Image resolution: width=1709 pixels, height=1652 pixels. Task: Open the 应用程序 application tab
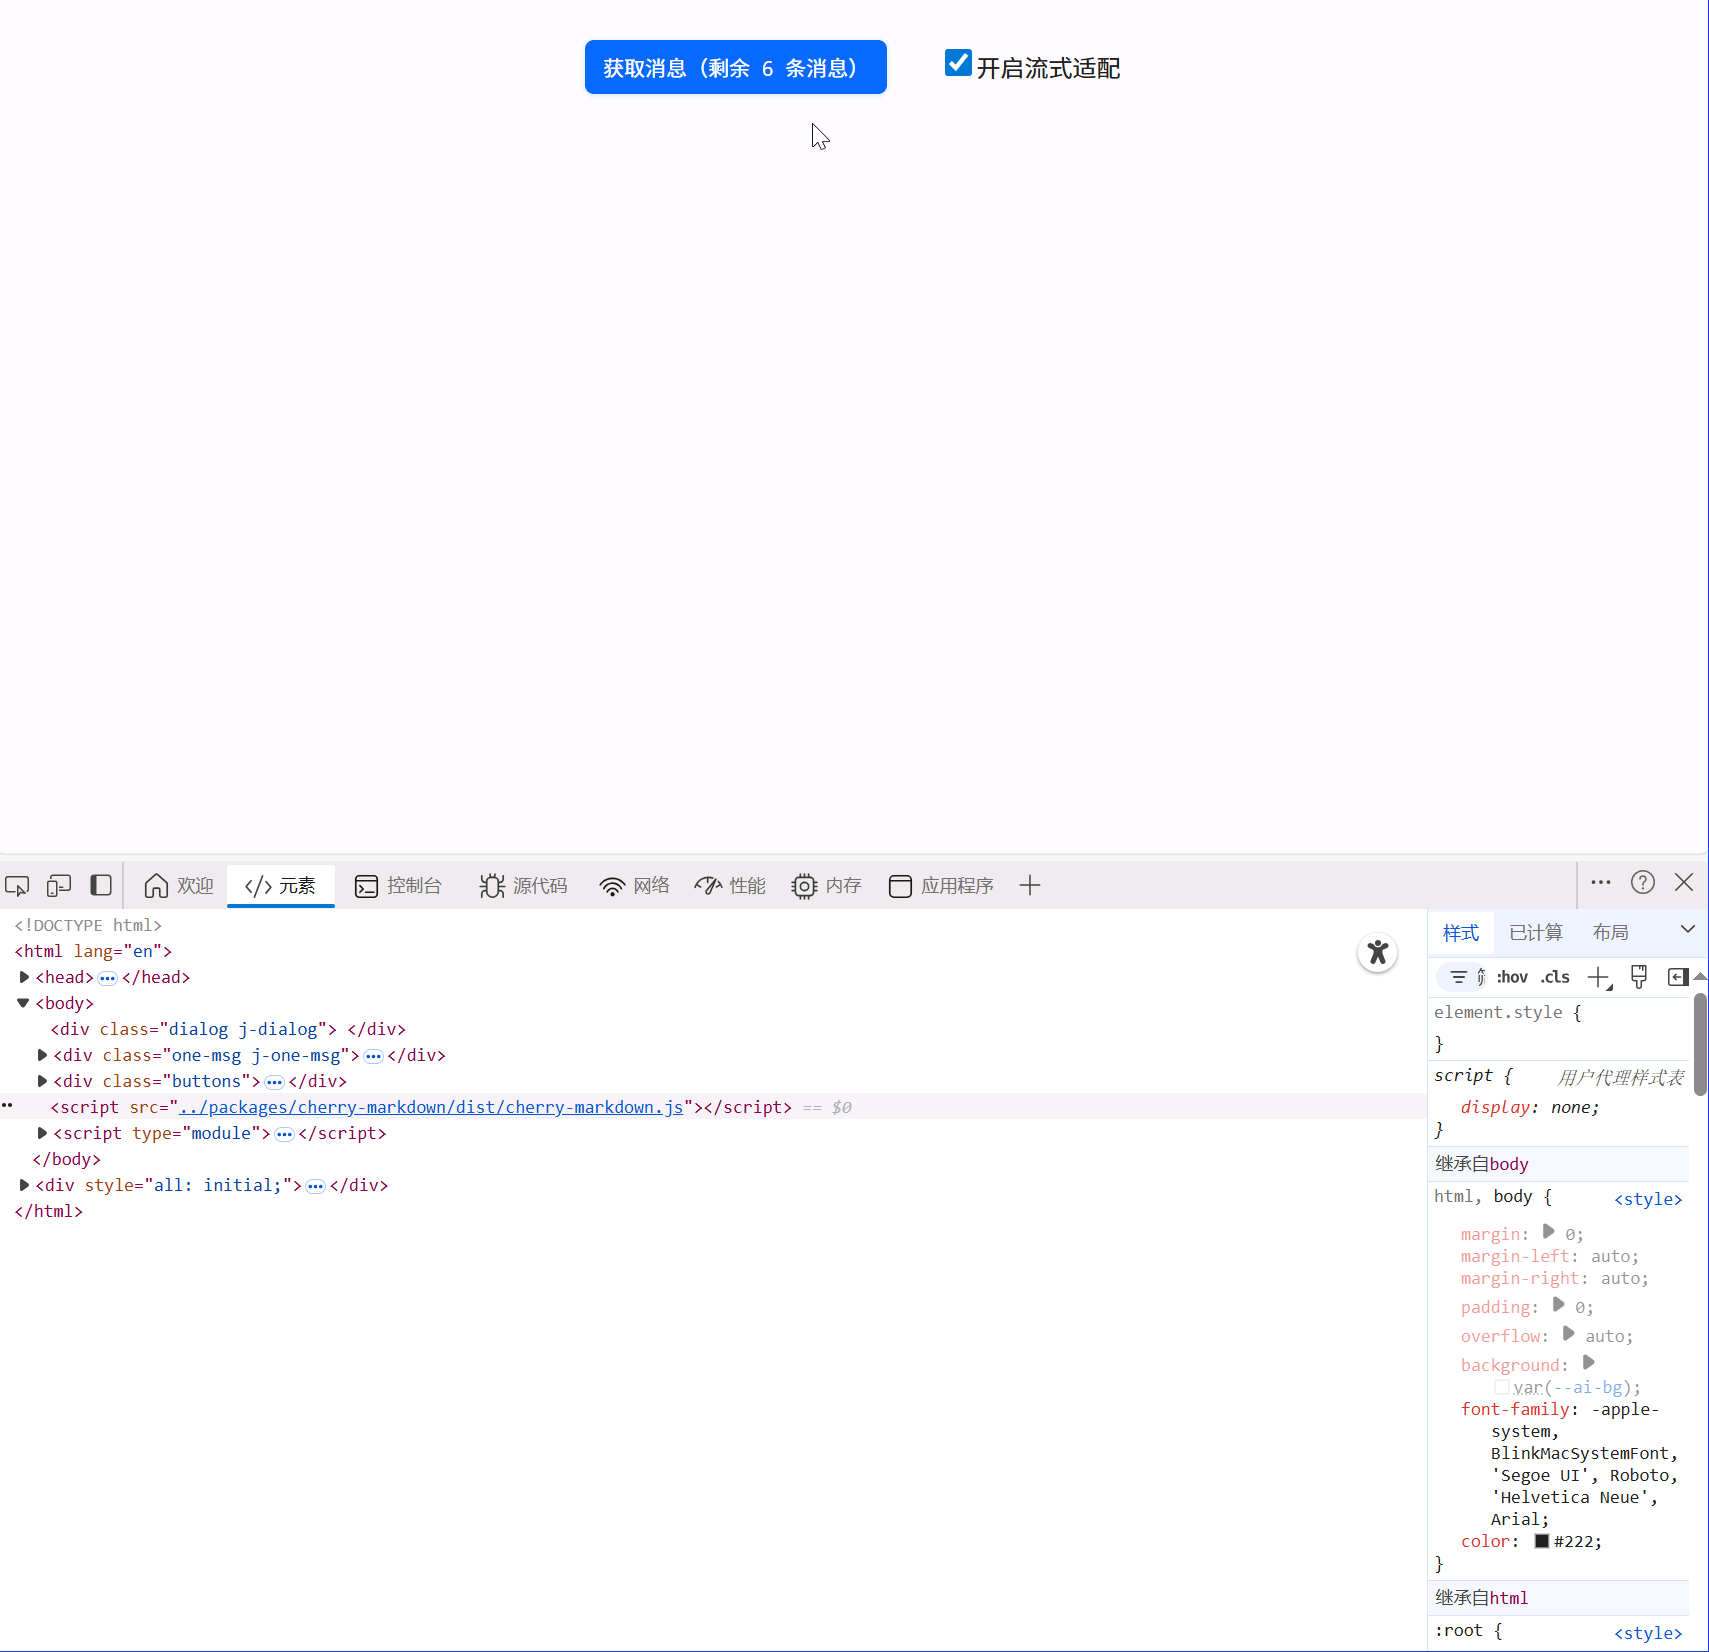(x=941, y=886)
